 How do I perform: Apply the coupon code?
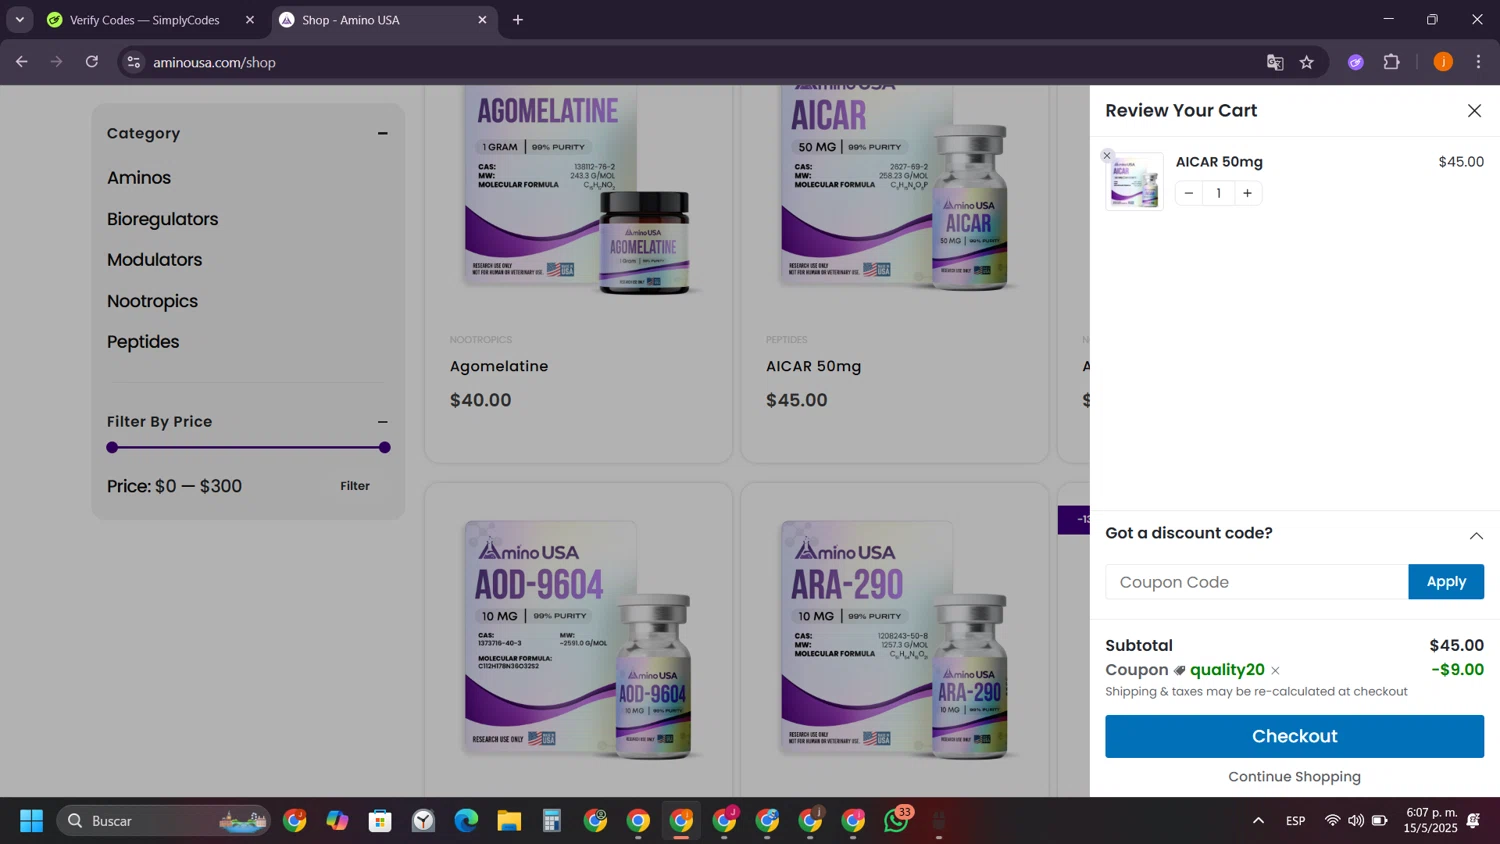click(x=1446, y=582)
